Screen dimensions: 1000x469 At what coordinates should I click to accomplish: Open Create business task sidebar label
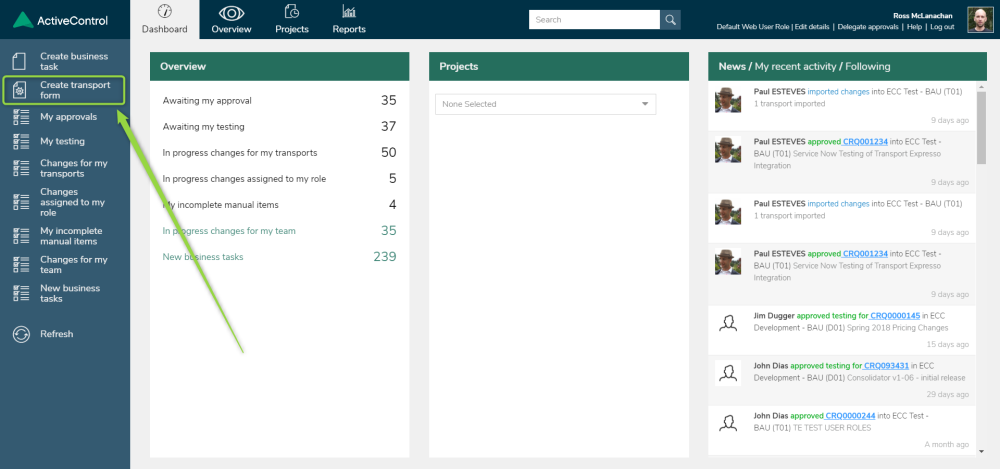(x=74, y=61)
